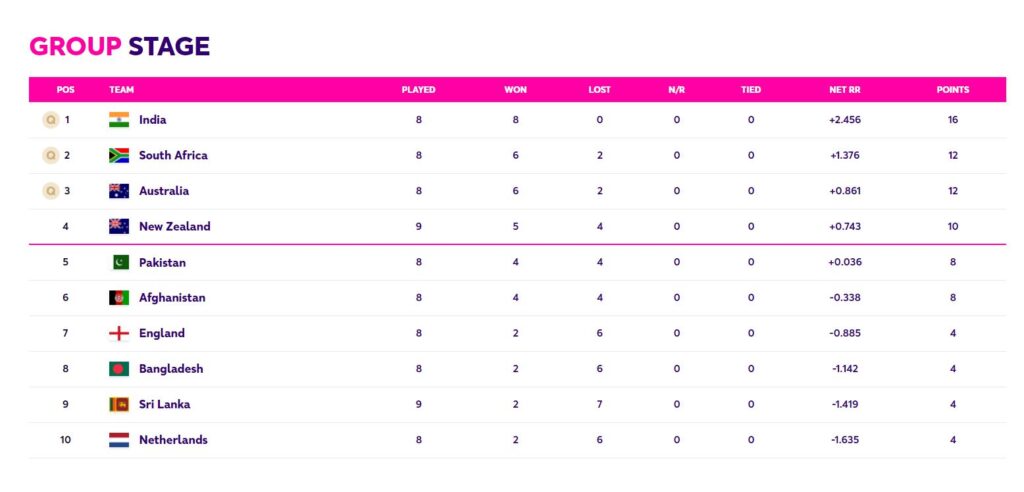Click the Bangladesh flag icon
This screenshot has height=492, width=1024.
coord(119,369)
